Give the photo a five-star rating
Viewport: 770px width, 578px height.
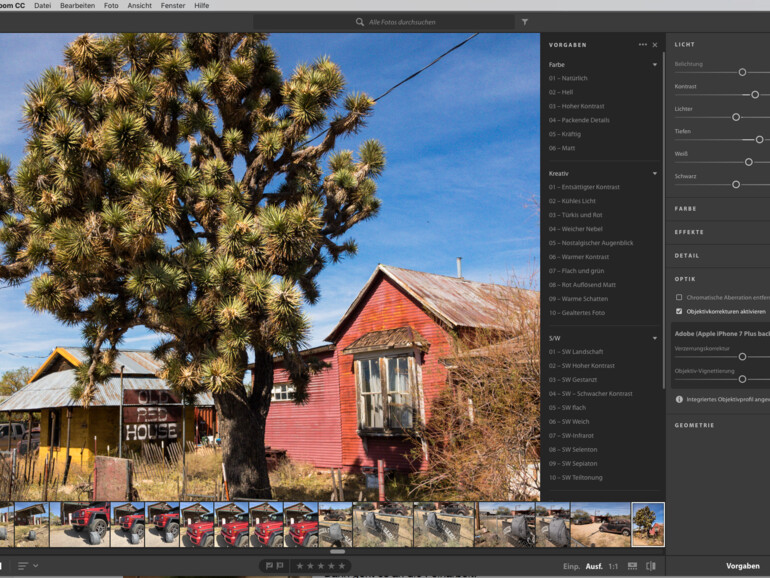pyautogui.click(x=342, y=566)
